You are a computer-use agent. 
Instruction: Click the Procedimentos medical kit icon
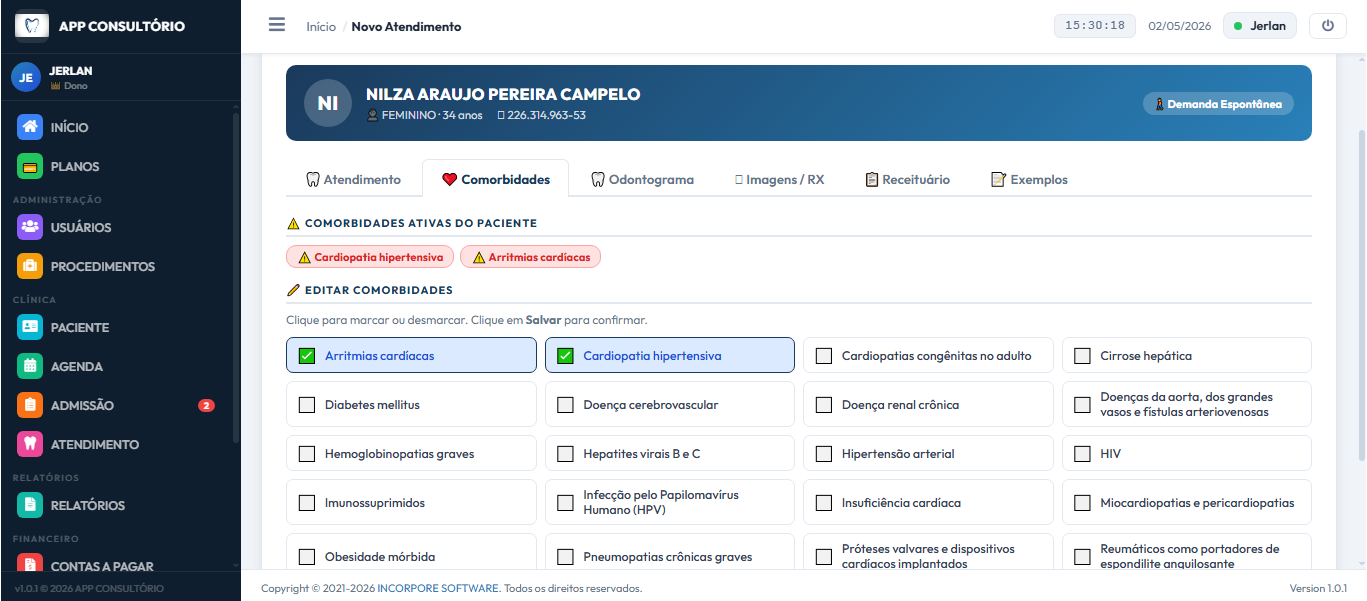30,266
